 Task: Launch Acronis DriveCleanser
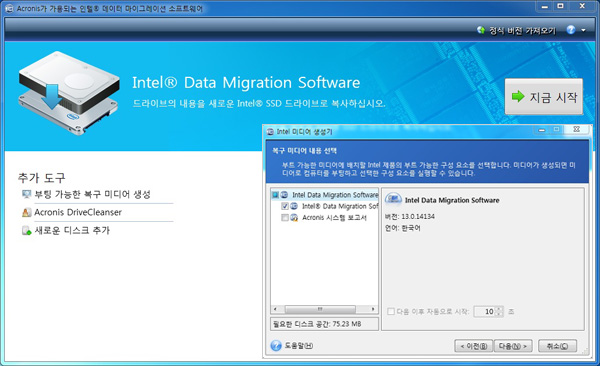78,212
